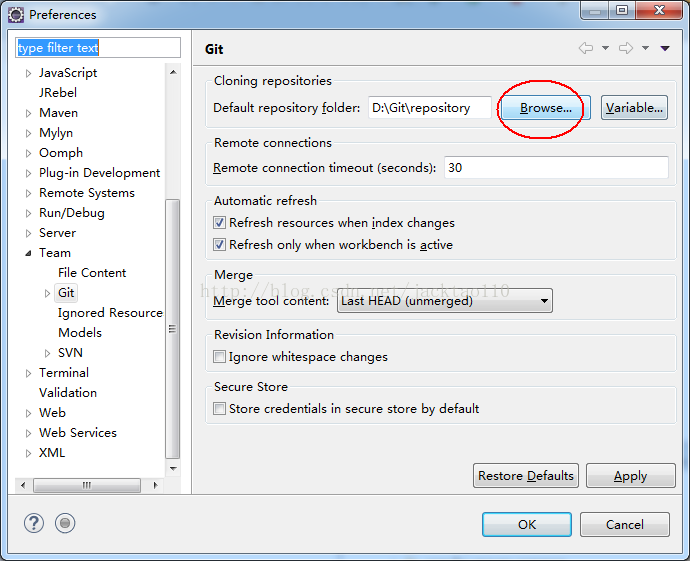690x561 pixels.
Task: Expand the SVN sub-node arrow
Action: click(x=48, y=353)
